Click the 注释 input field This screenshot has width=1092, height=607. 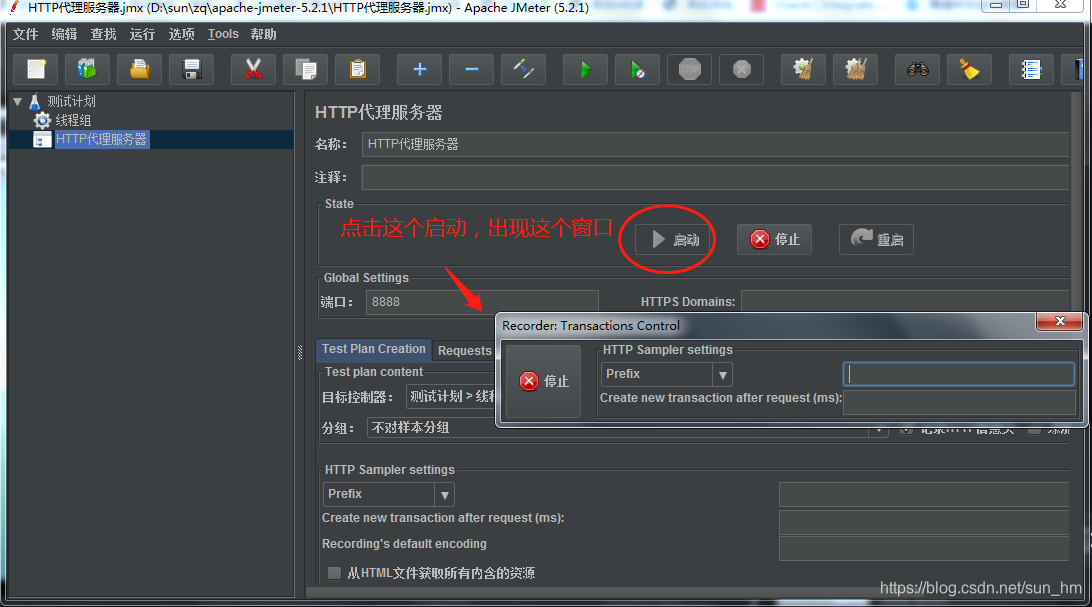tap(715, 178)
